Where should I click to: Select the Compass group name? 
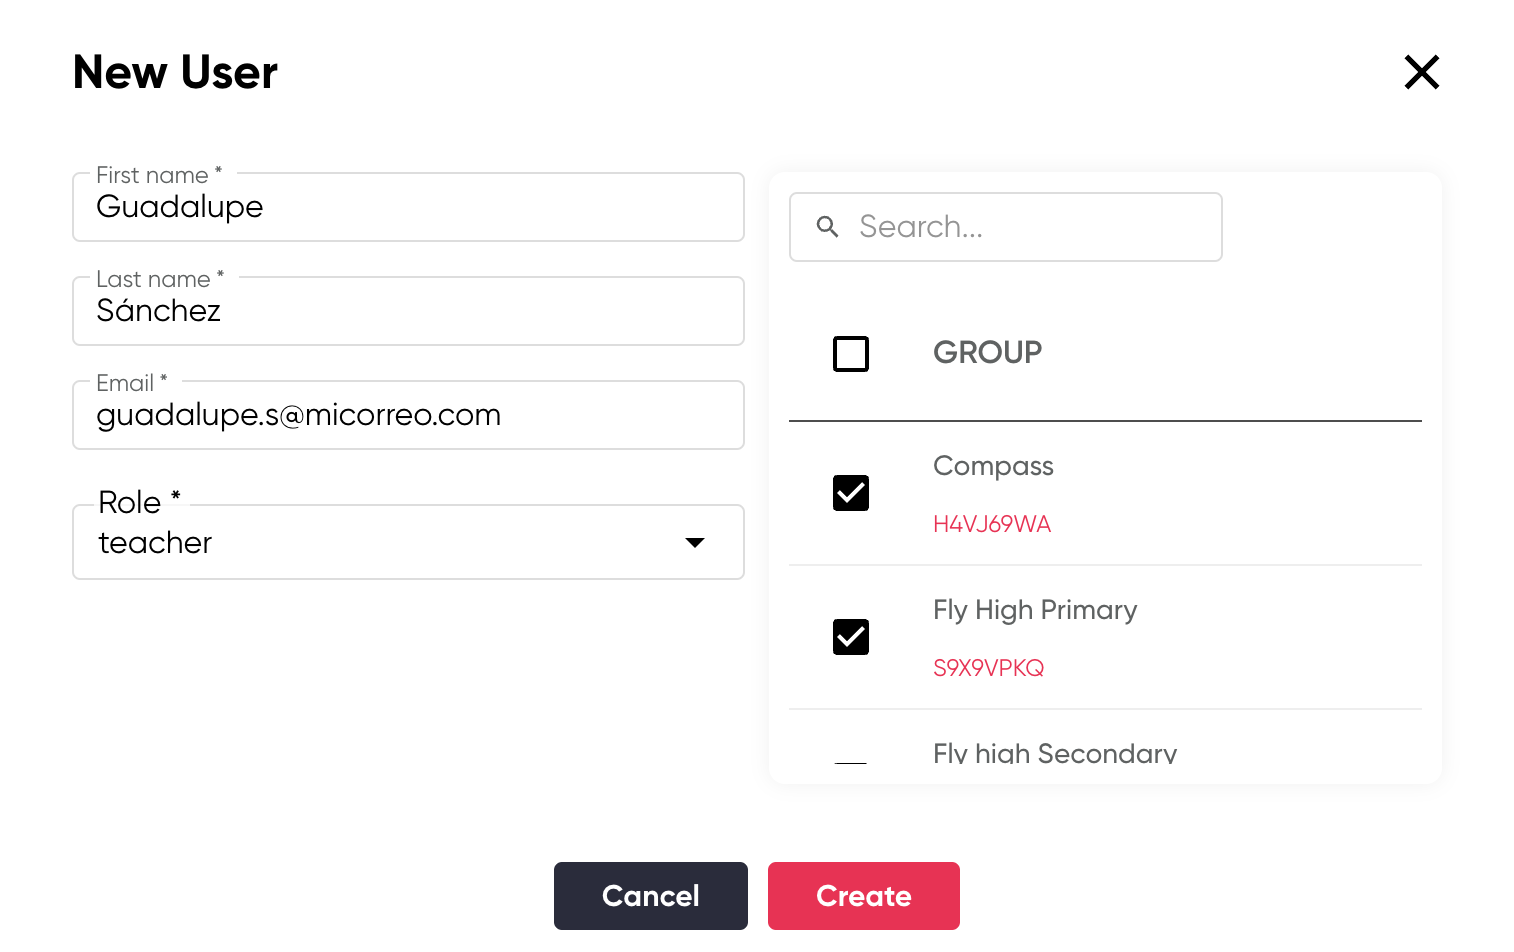point(993,466)
